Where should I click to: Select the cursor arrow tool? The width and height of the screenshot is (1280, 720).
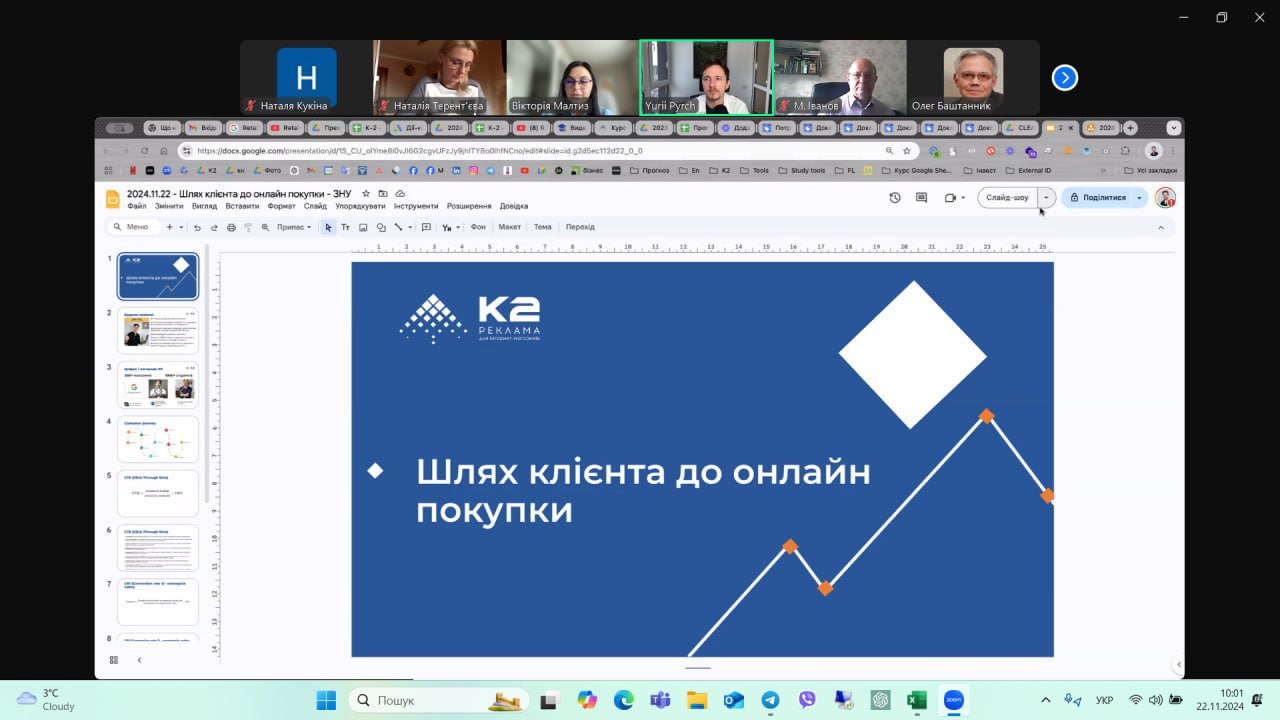(x=328, y=227)
